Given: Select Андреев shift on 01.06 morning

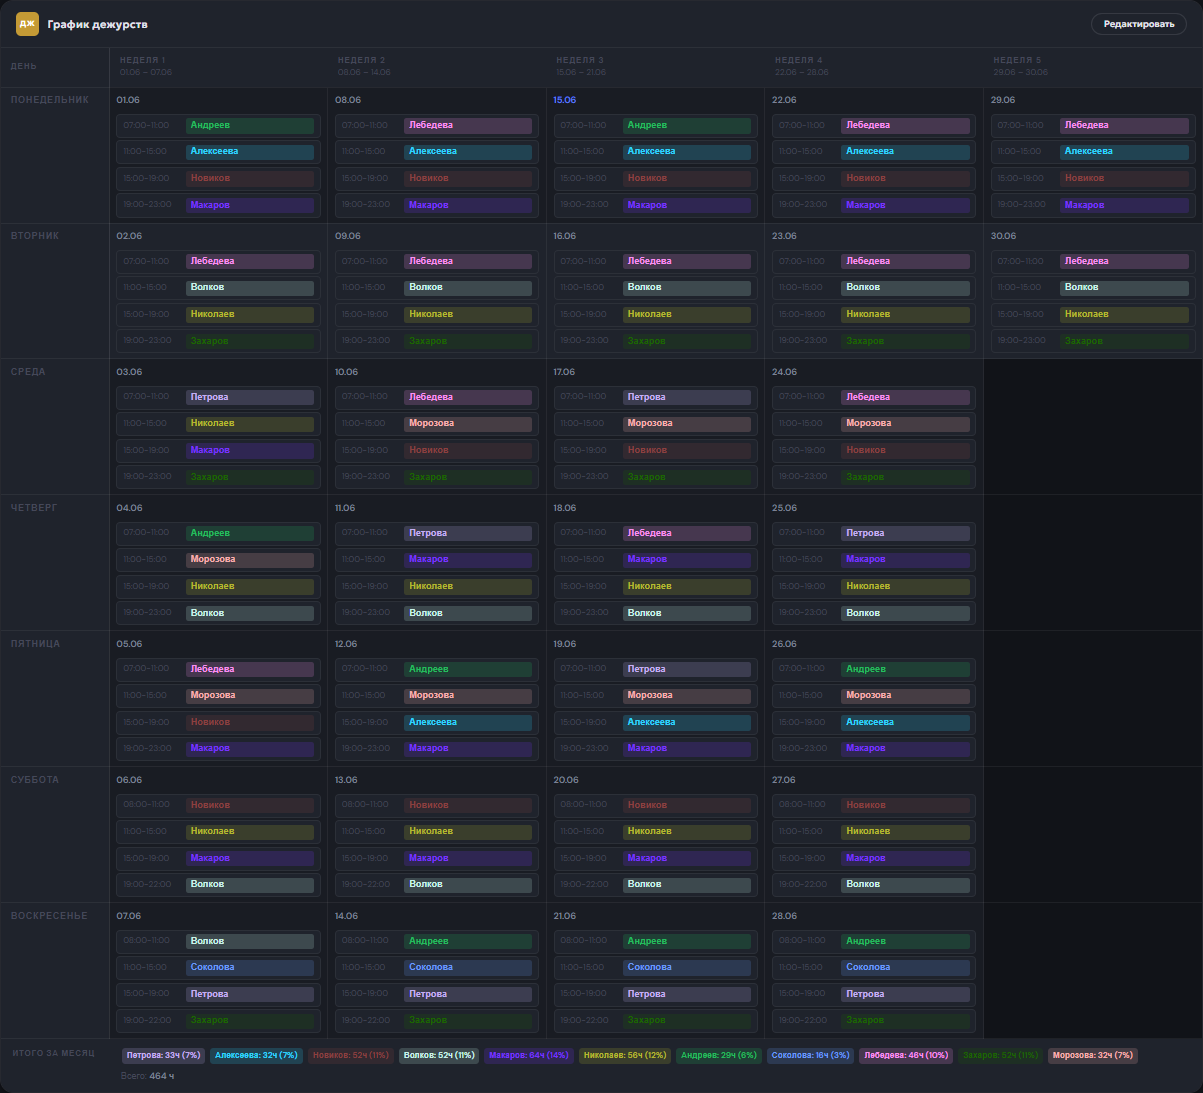Looking at the screenshot, I should (x=250, y=126).
